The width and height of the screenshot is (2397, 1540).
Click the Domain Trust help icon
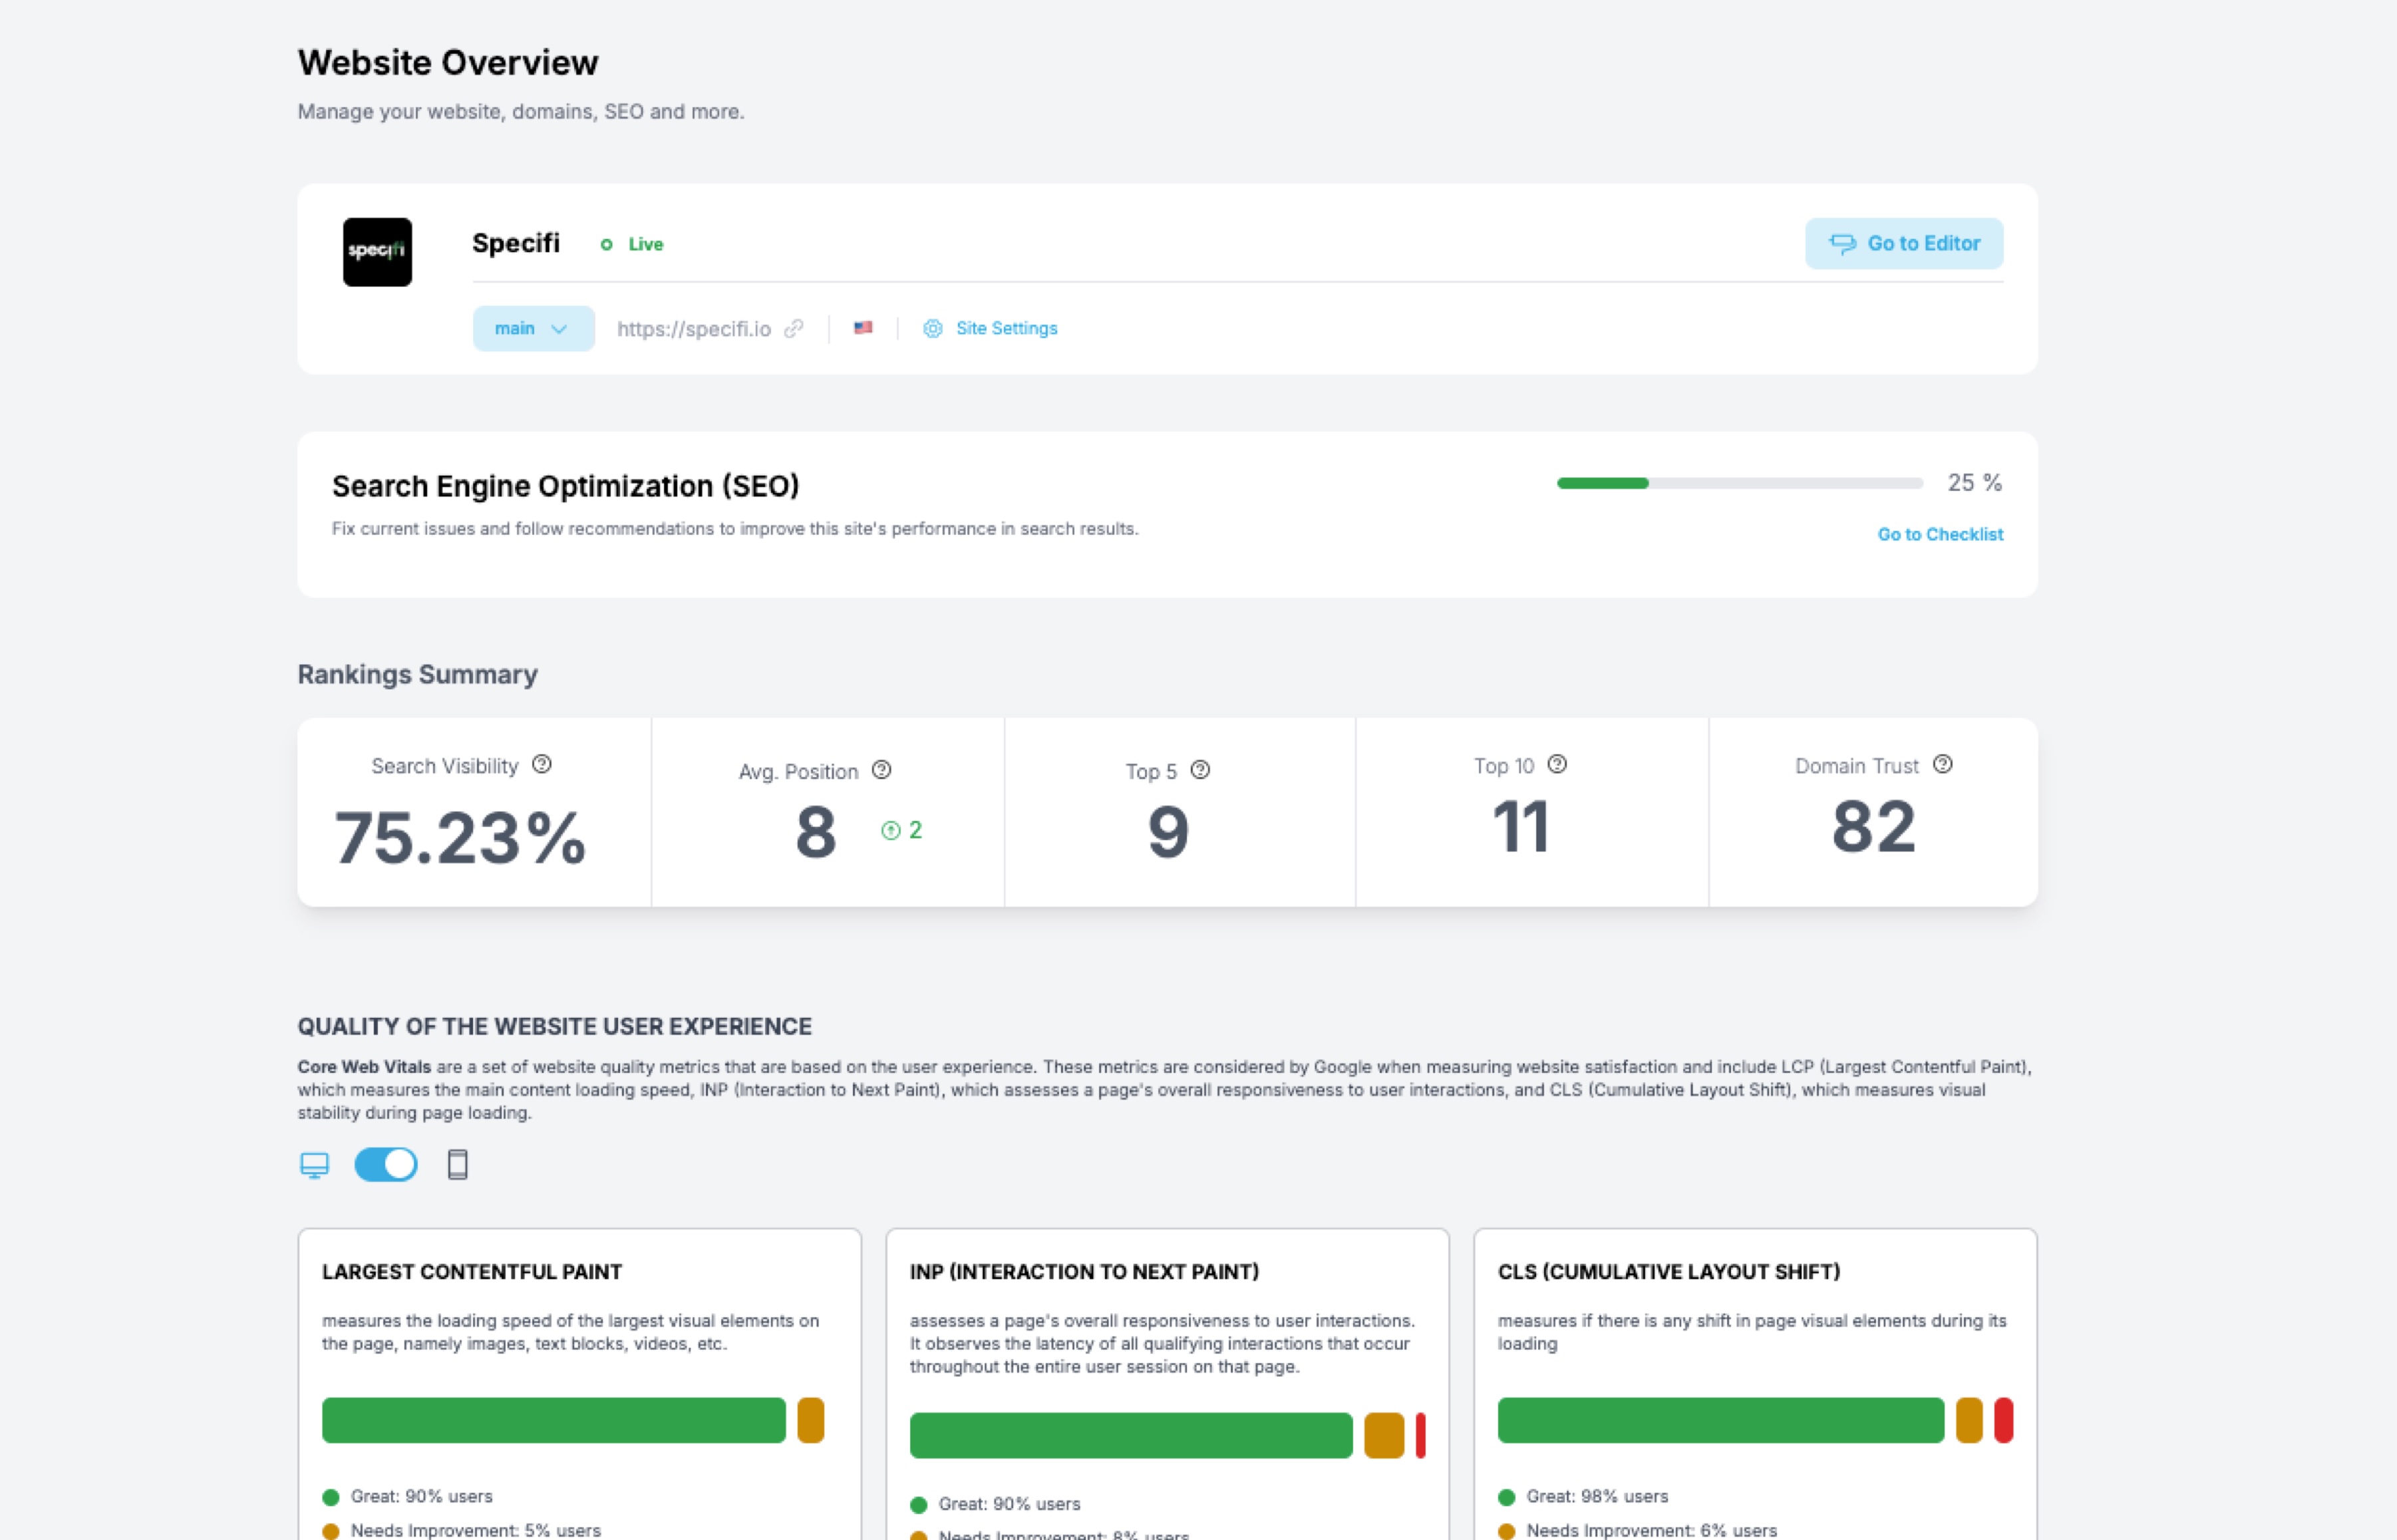coord(1942,765)
